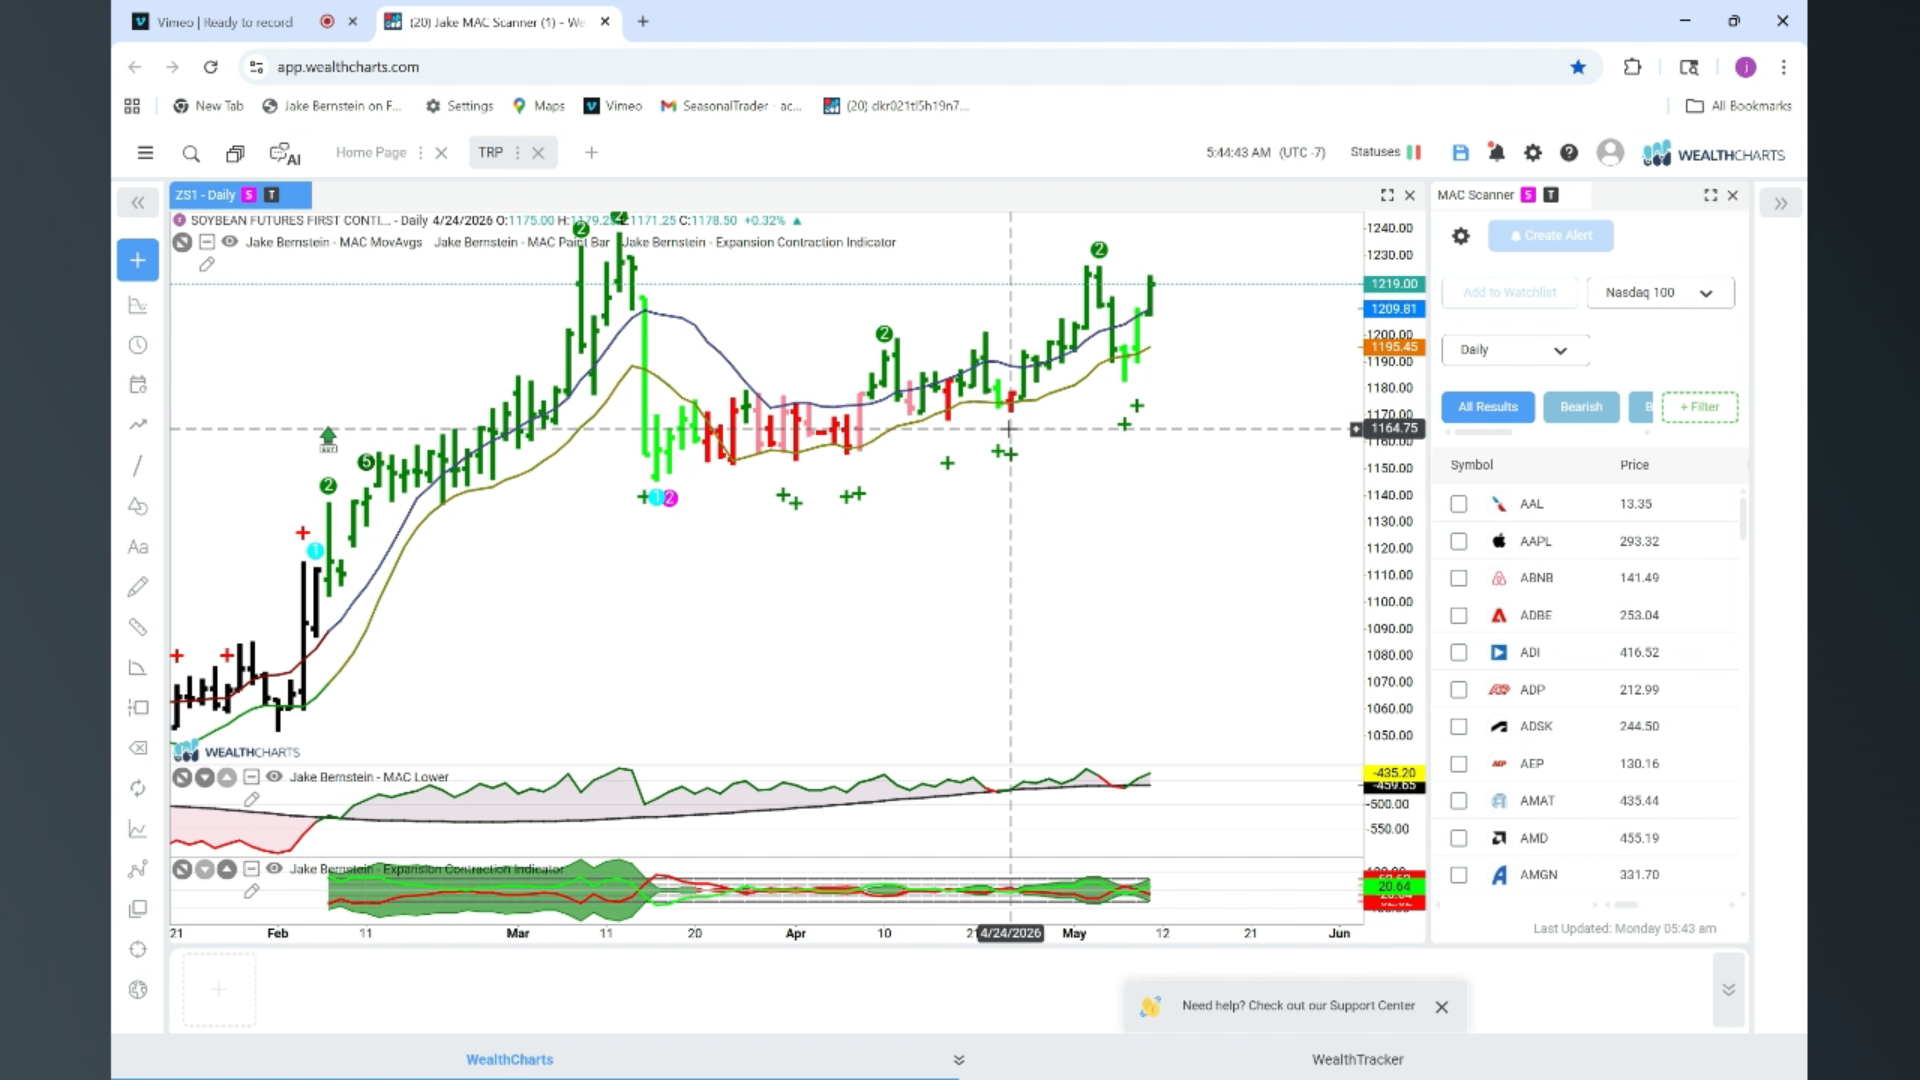The height and width of the screenshot is (1080, 1920).
Task: Open the user account avatar
Action: coord(1610,152)
